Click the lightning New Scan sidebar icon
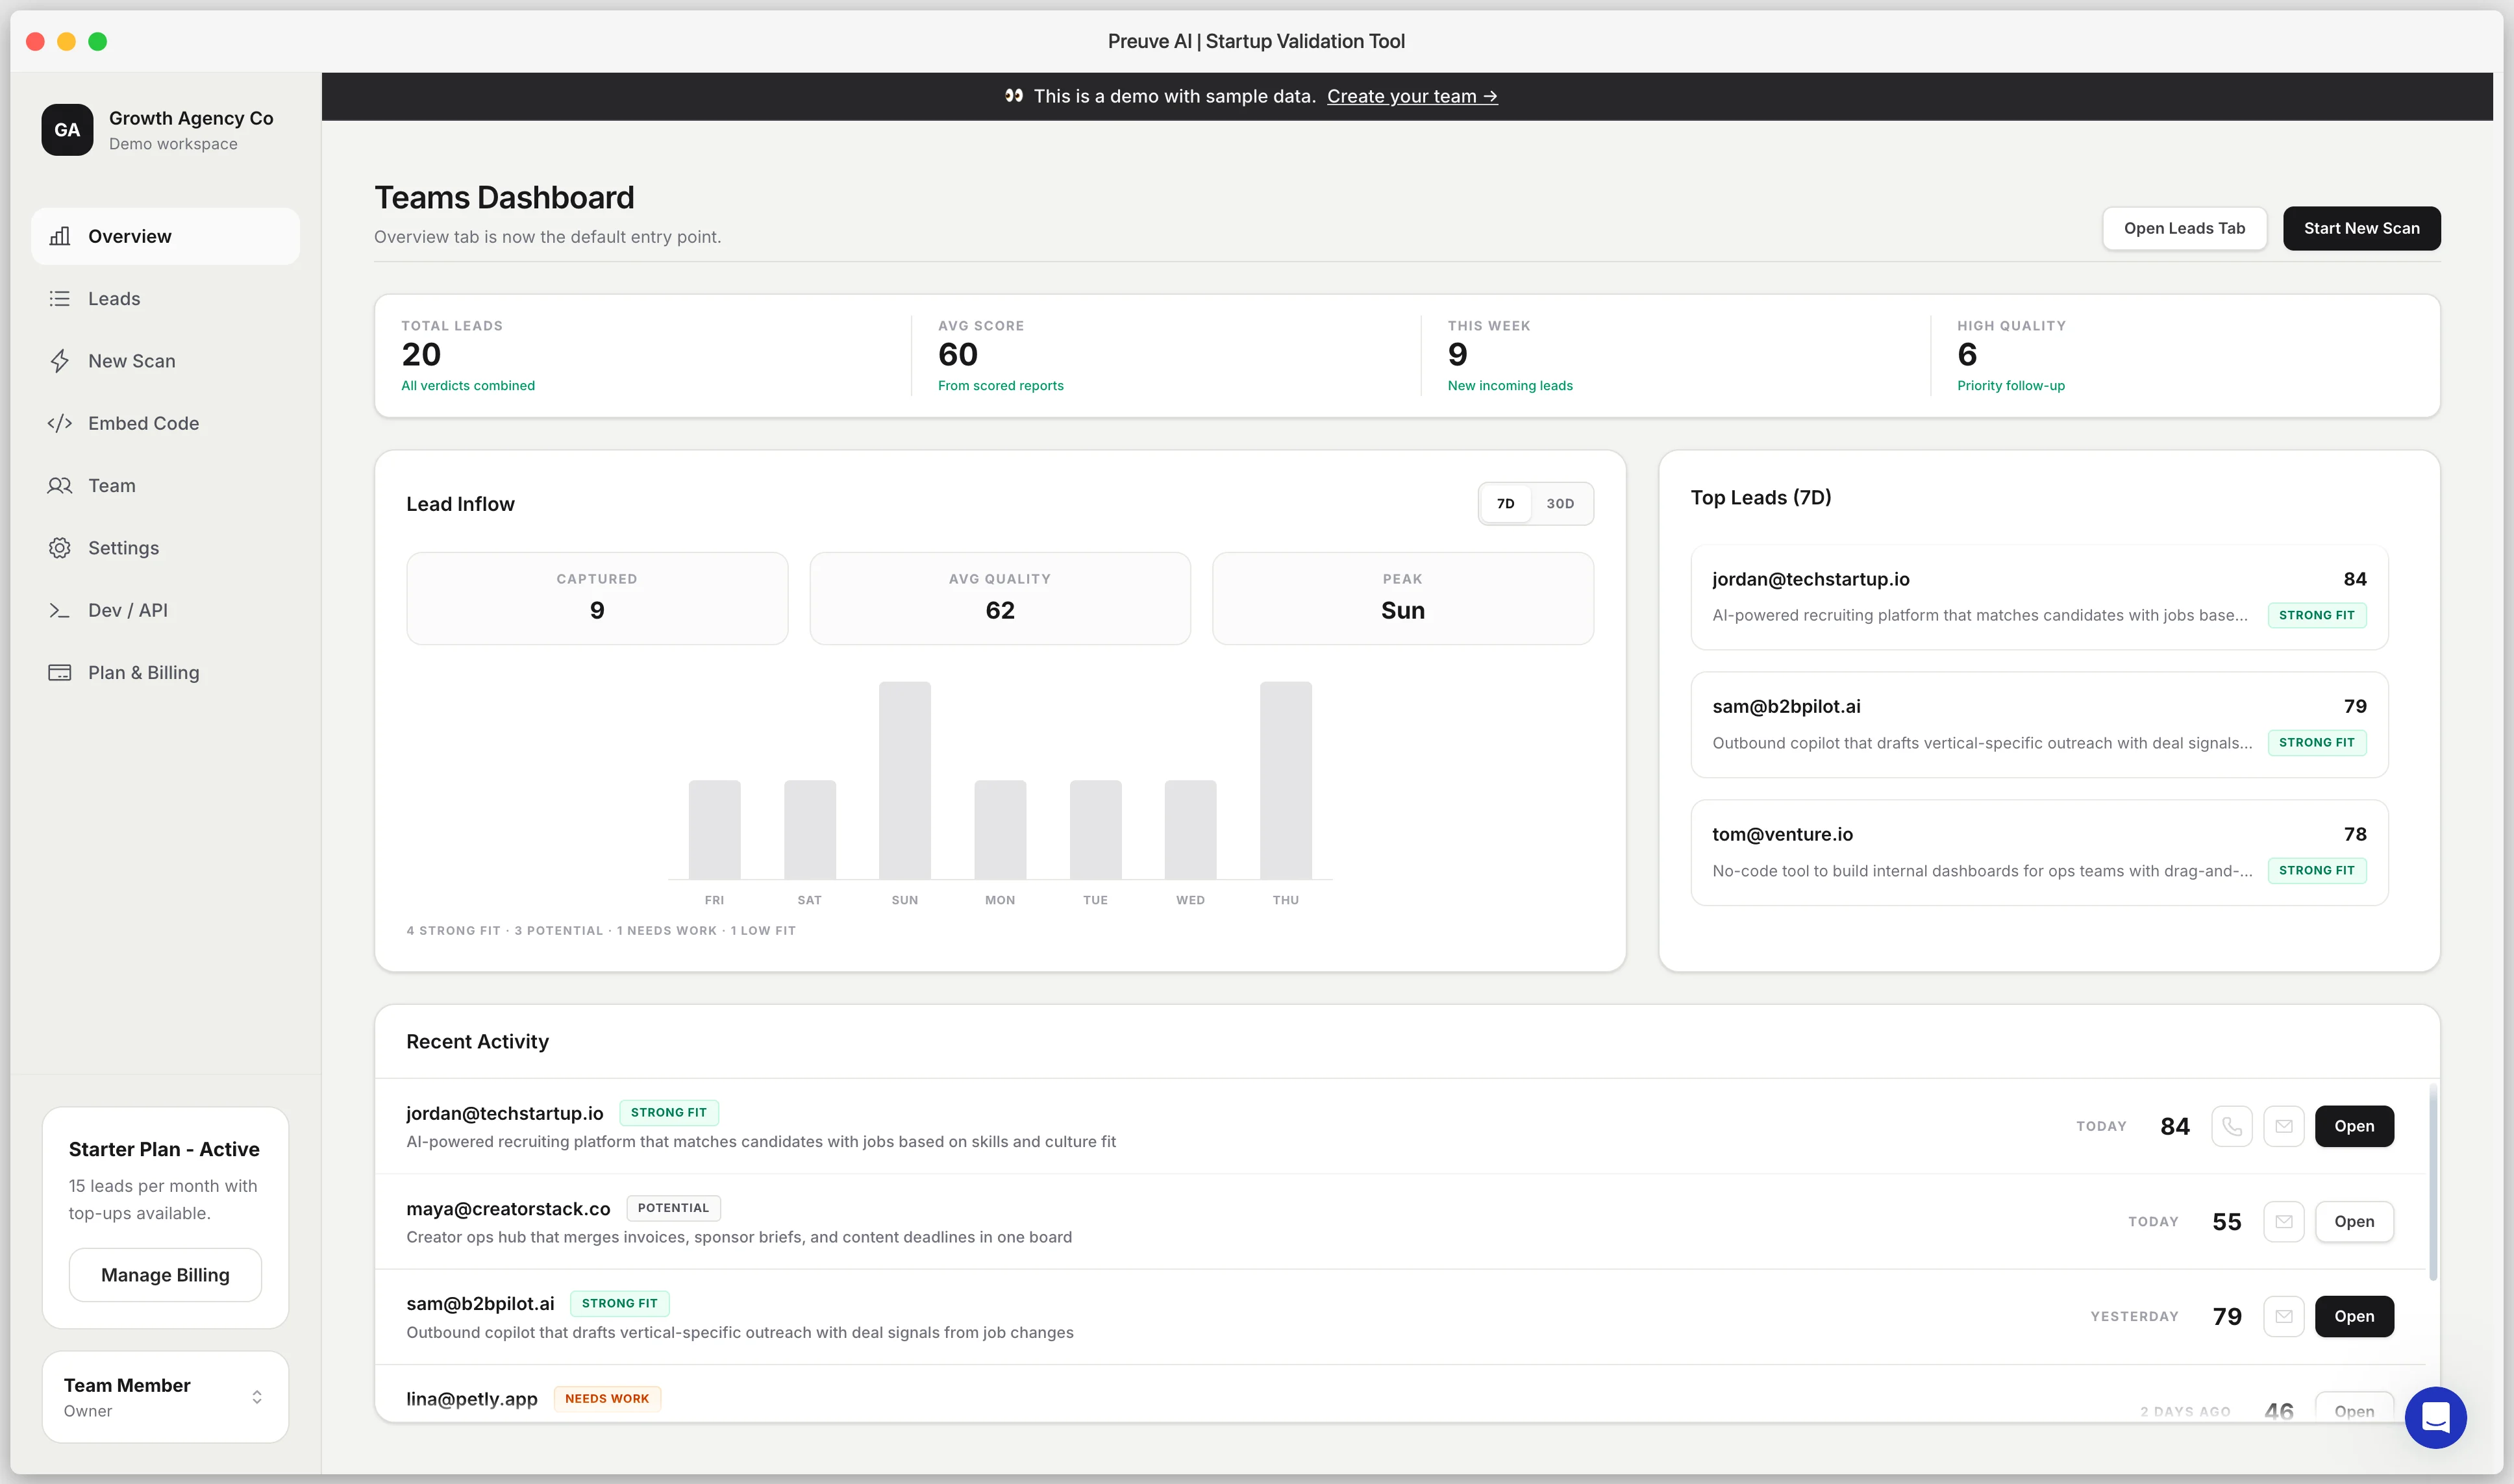2514x1484 pixels. click(60, 361)
